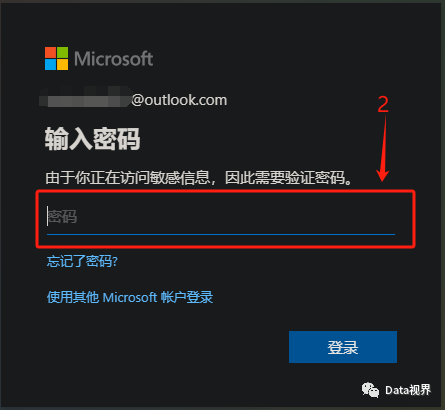The height and width of the screenshot is (410, 445).
Task: Click the red annotation arrow
Action: pyautogui.click(x=383, y=148)
